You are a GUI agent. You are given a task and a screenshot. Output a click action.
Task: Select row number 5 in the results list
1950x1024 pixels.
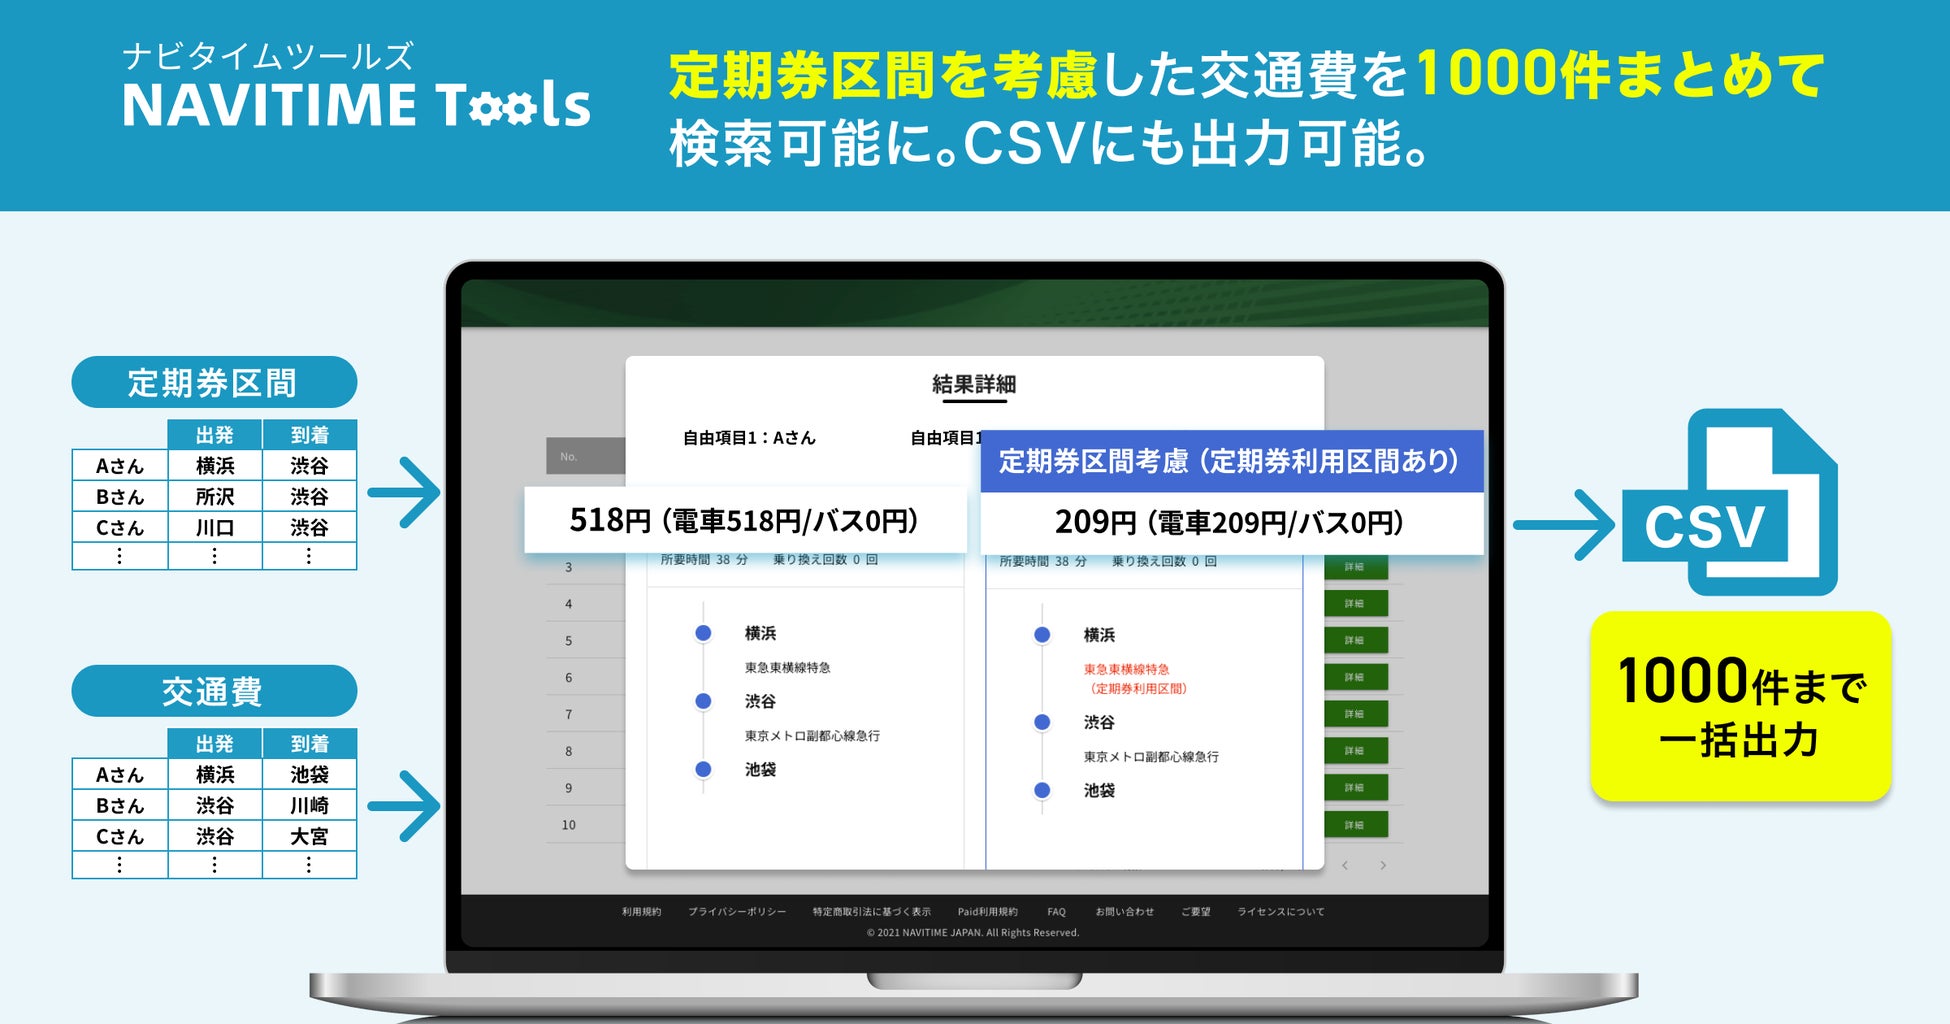(569, 641)
